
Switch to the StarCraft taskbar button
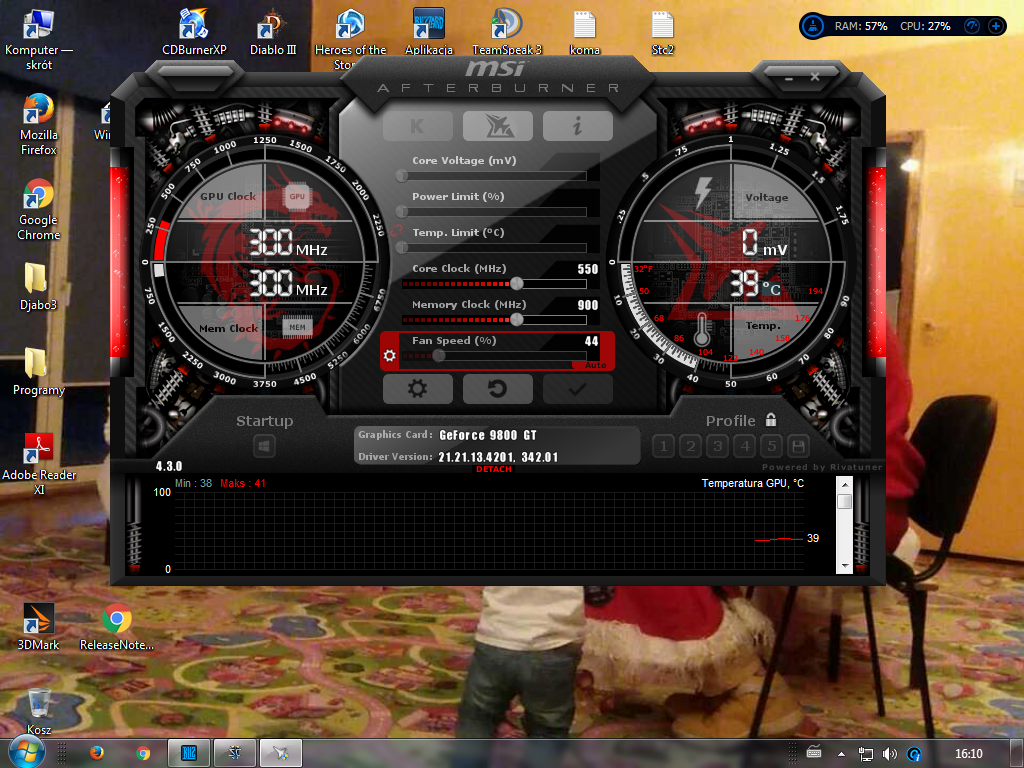[x=234, y=753]
